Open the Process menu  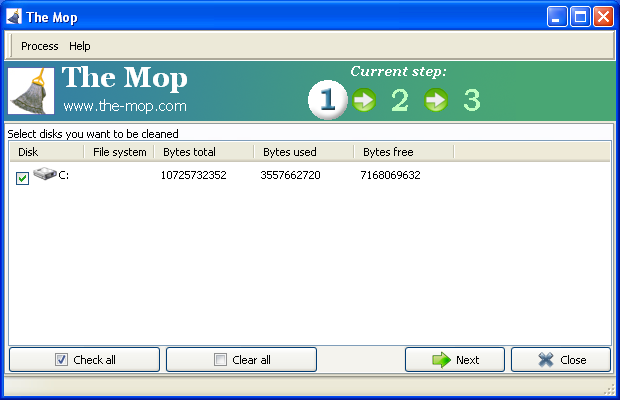click(x=40, y=46)
